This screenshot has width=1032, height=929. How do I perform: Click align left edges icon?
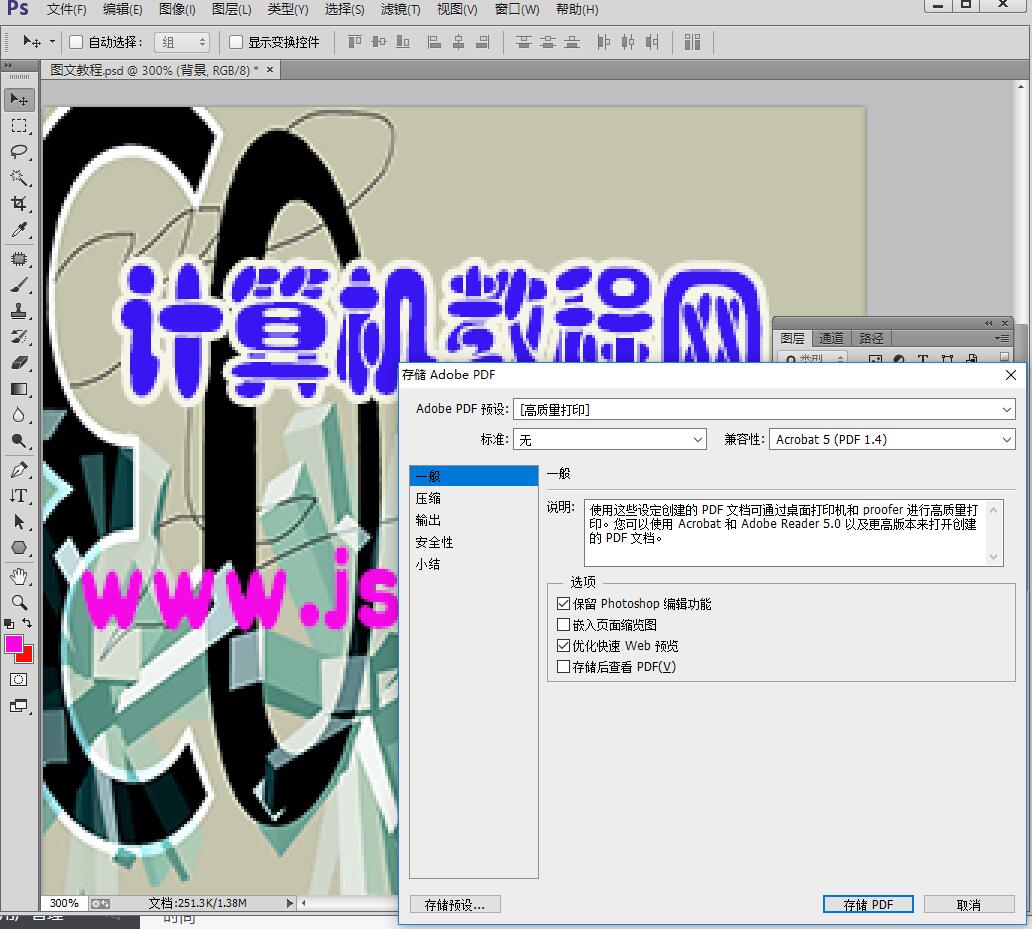tap(434, 42)
